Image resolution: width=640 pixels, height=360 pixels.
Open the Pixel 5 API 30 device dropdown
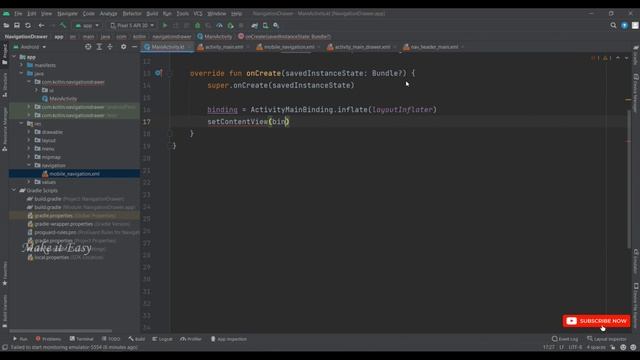point(132,25)
